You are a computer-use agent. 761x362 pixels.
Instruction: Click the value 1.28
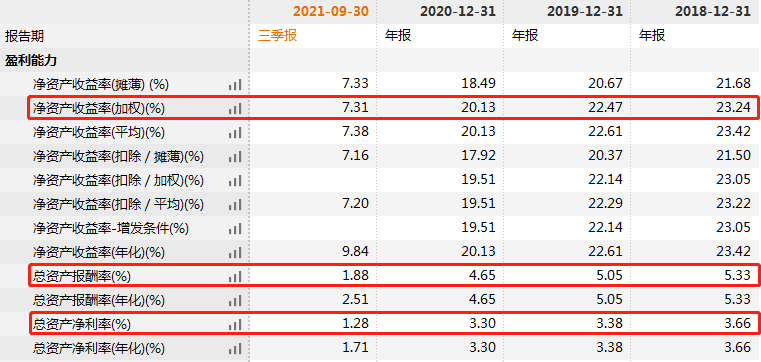(355, 323)
